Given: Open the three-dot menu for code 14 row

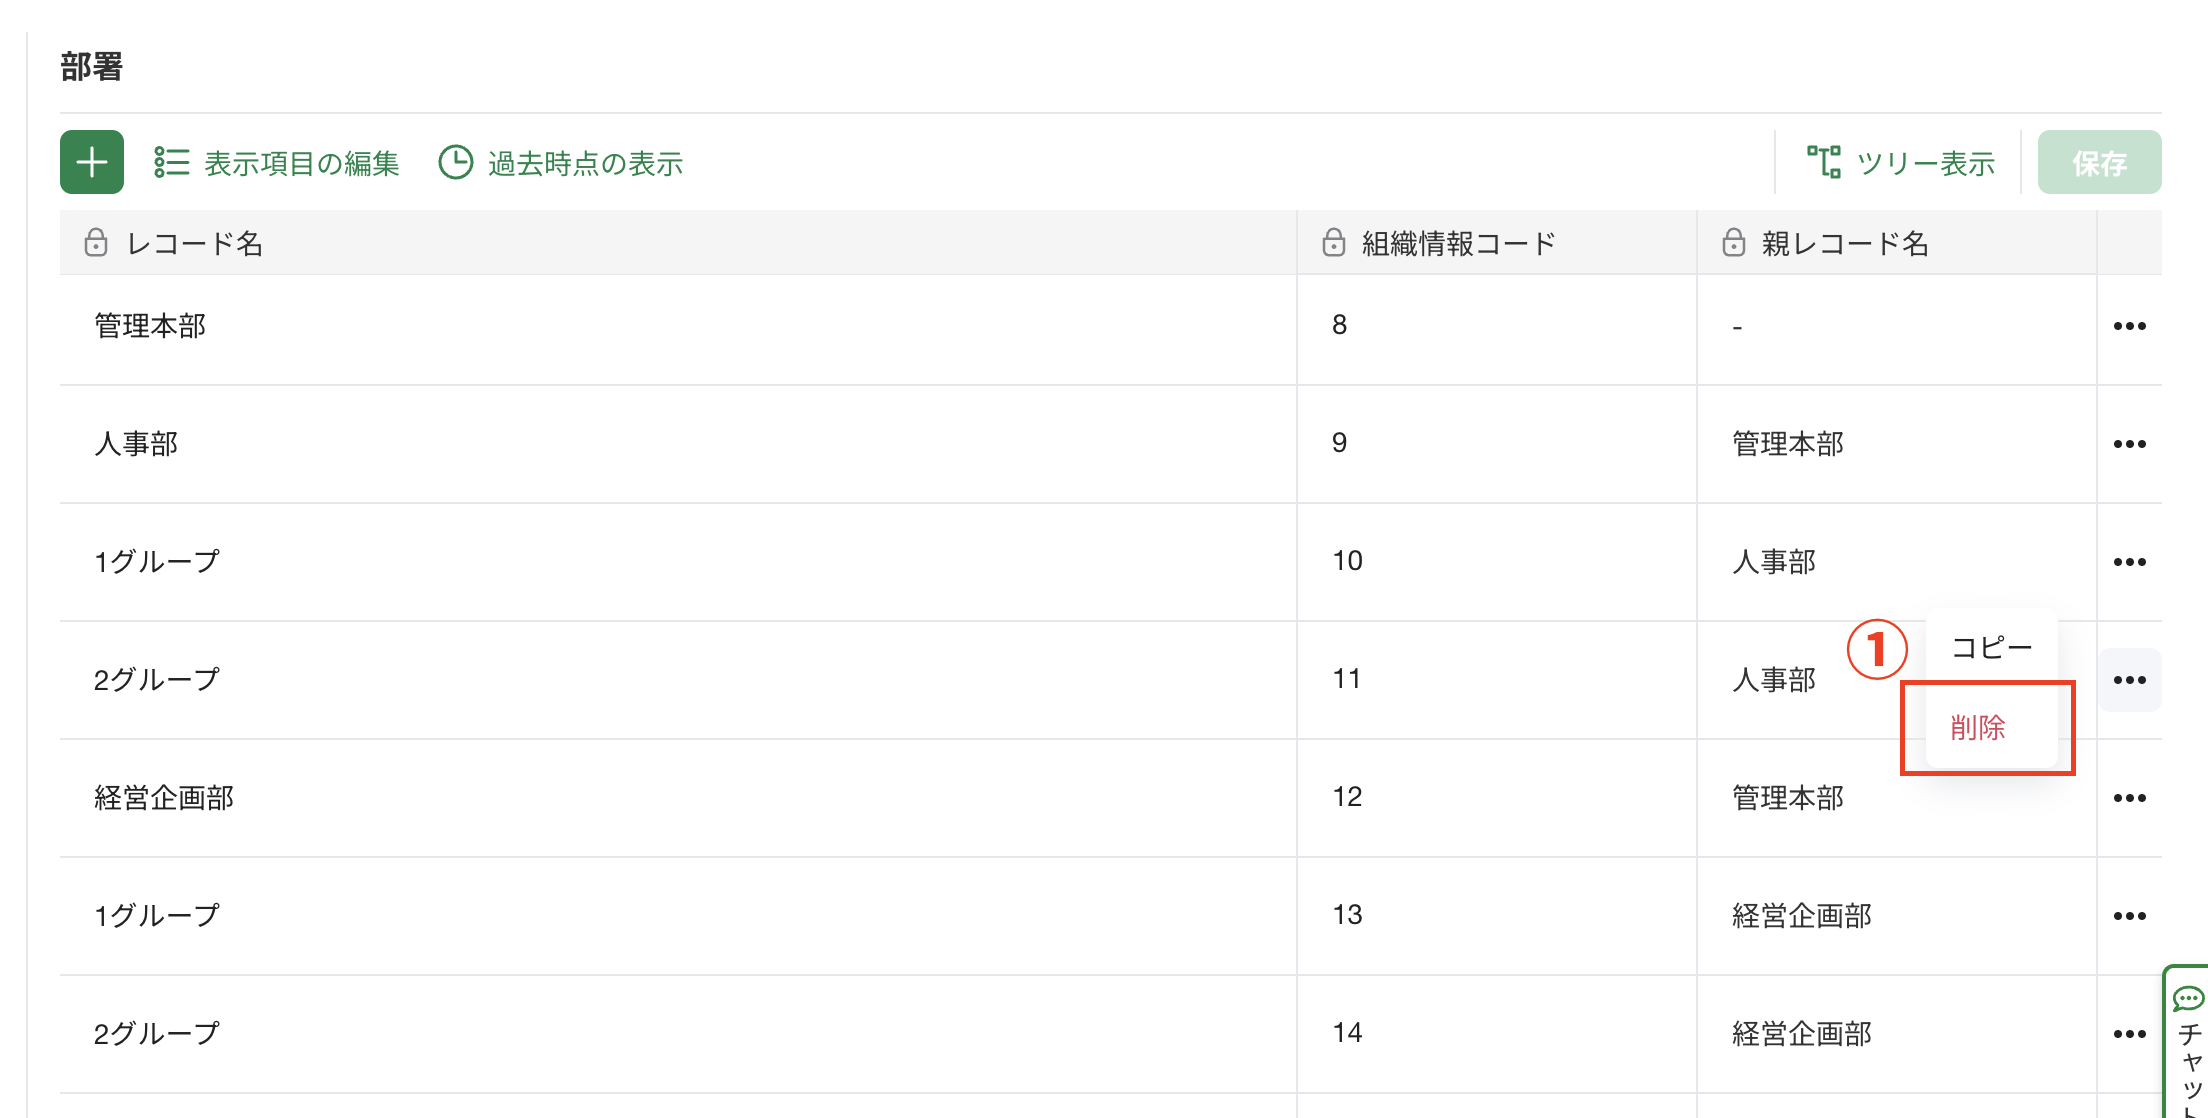Looking at the screenshot, I should point(2129,1034).
